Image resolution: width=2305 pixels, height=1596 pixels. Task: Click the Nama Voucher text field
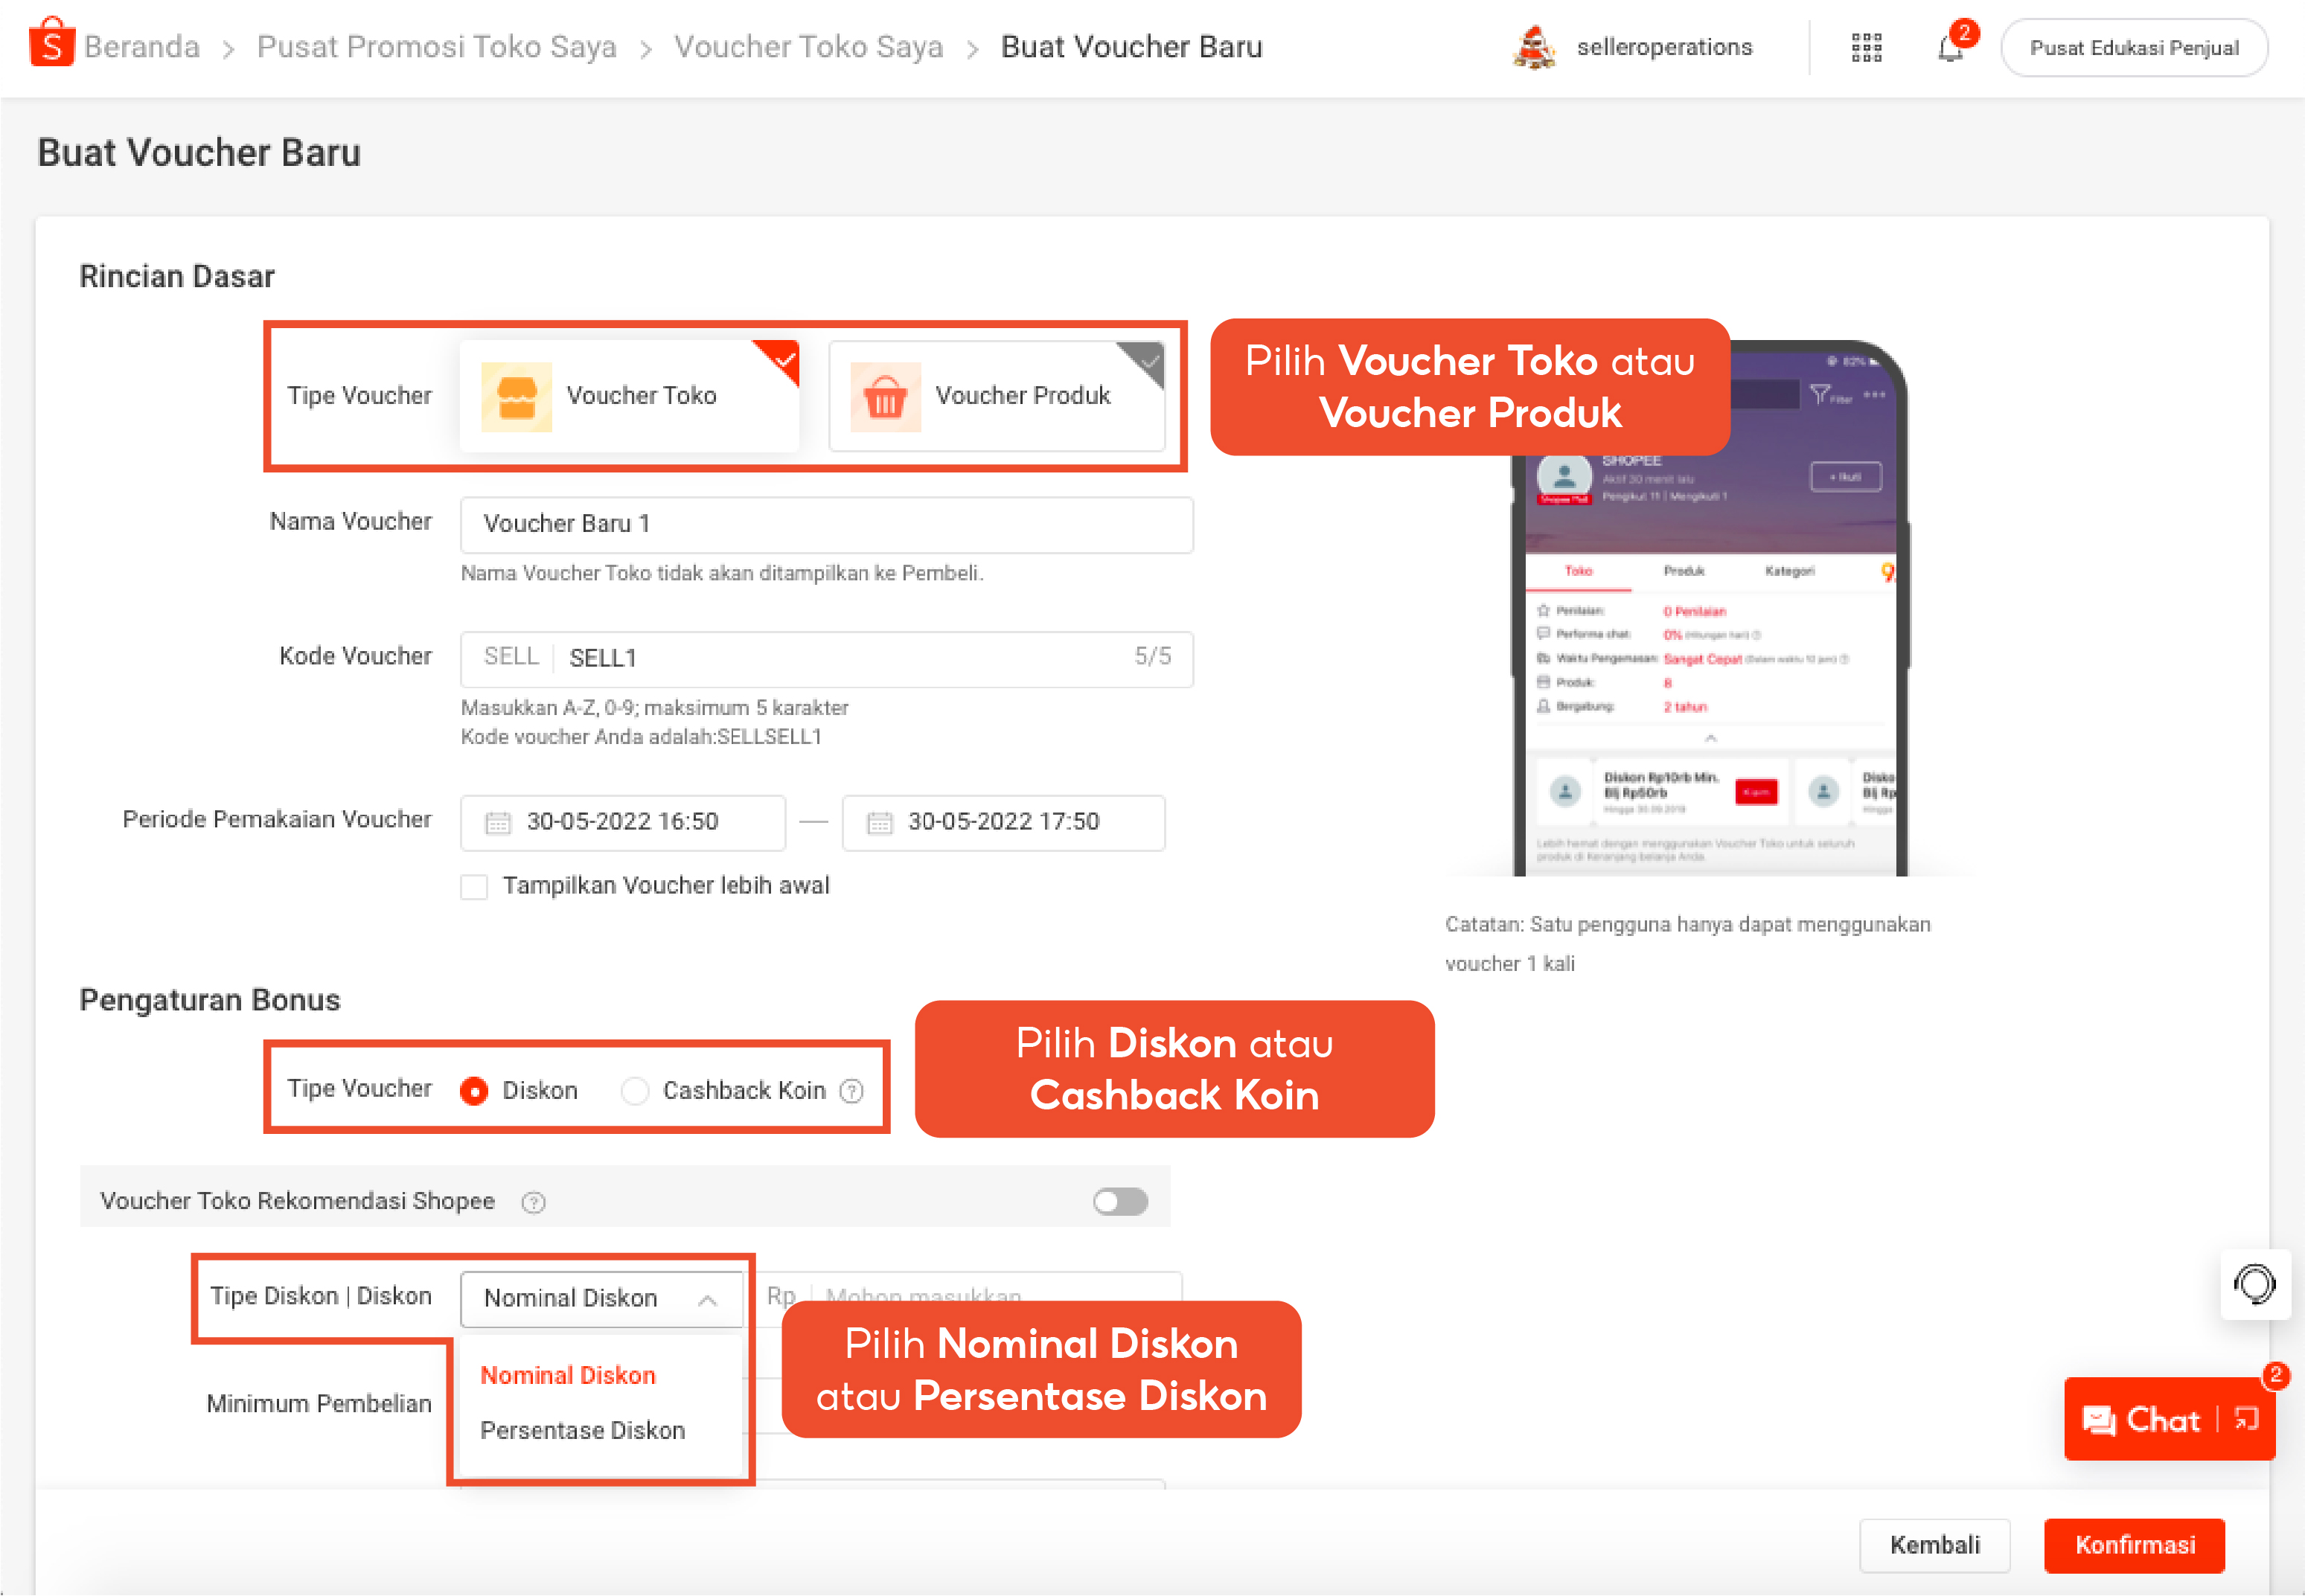tap(826, 524)
